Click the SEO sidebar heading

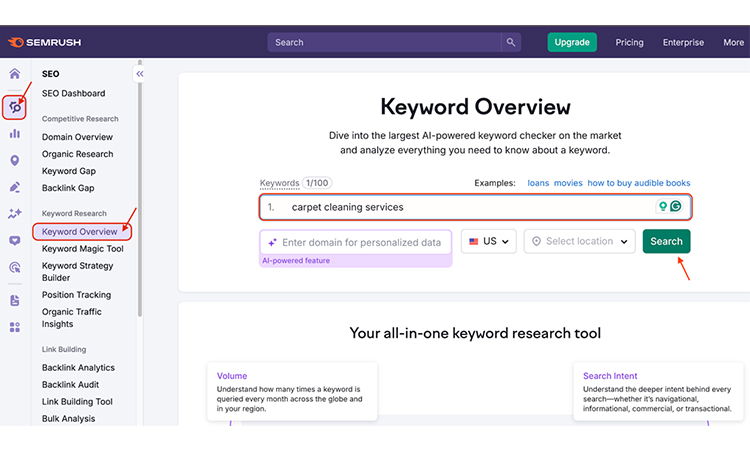point(51,74)
